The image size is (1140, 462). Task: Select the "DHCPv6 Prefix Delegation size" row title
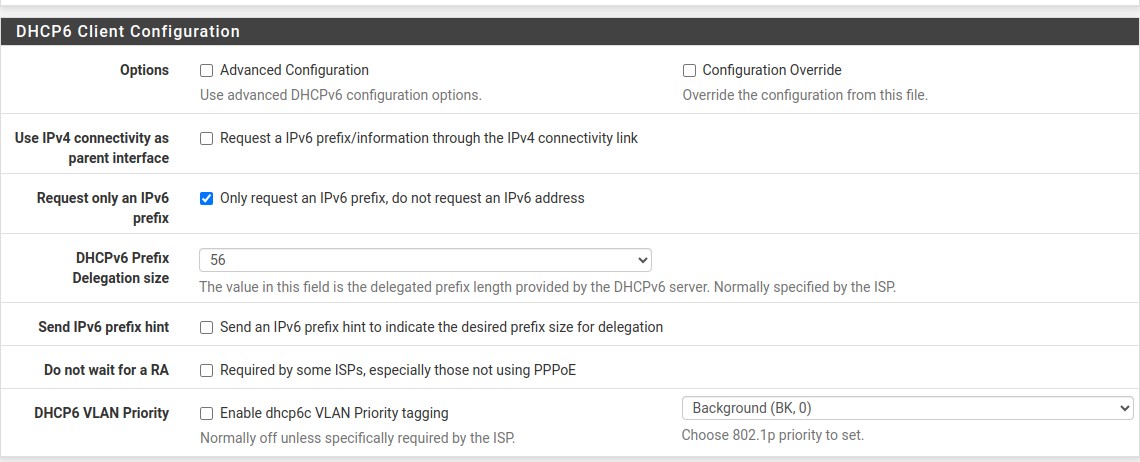[122, 268]
